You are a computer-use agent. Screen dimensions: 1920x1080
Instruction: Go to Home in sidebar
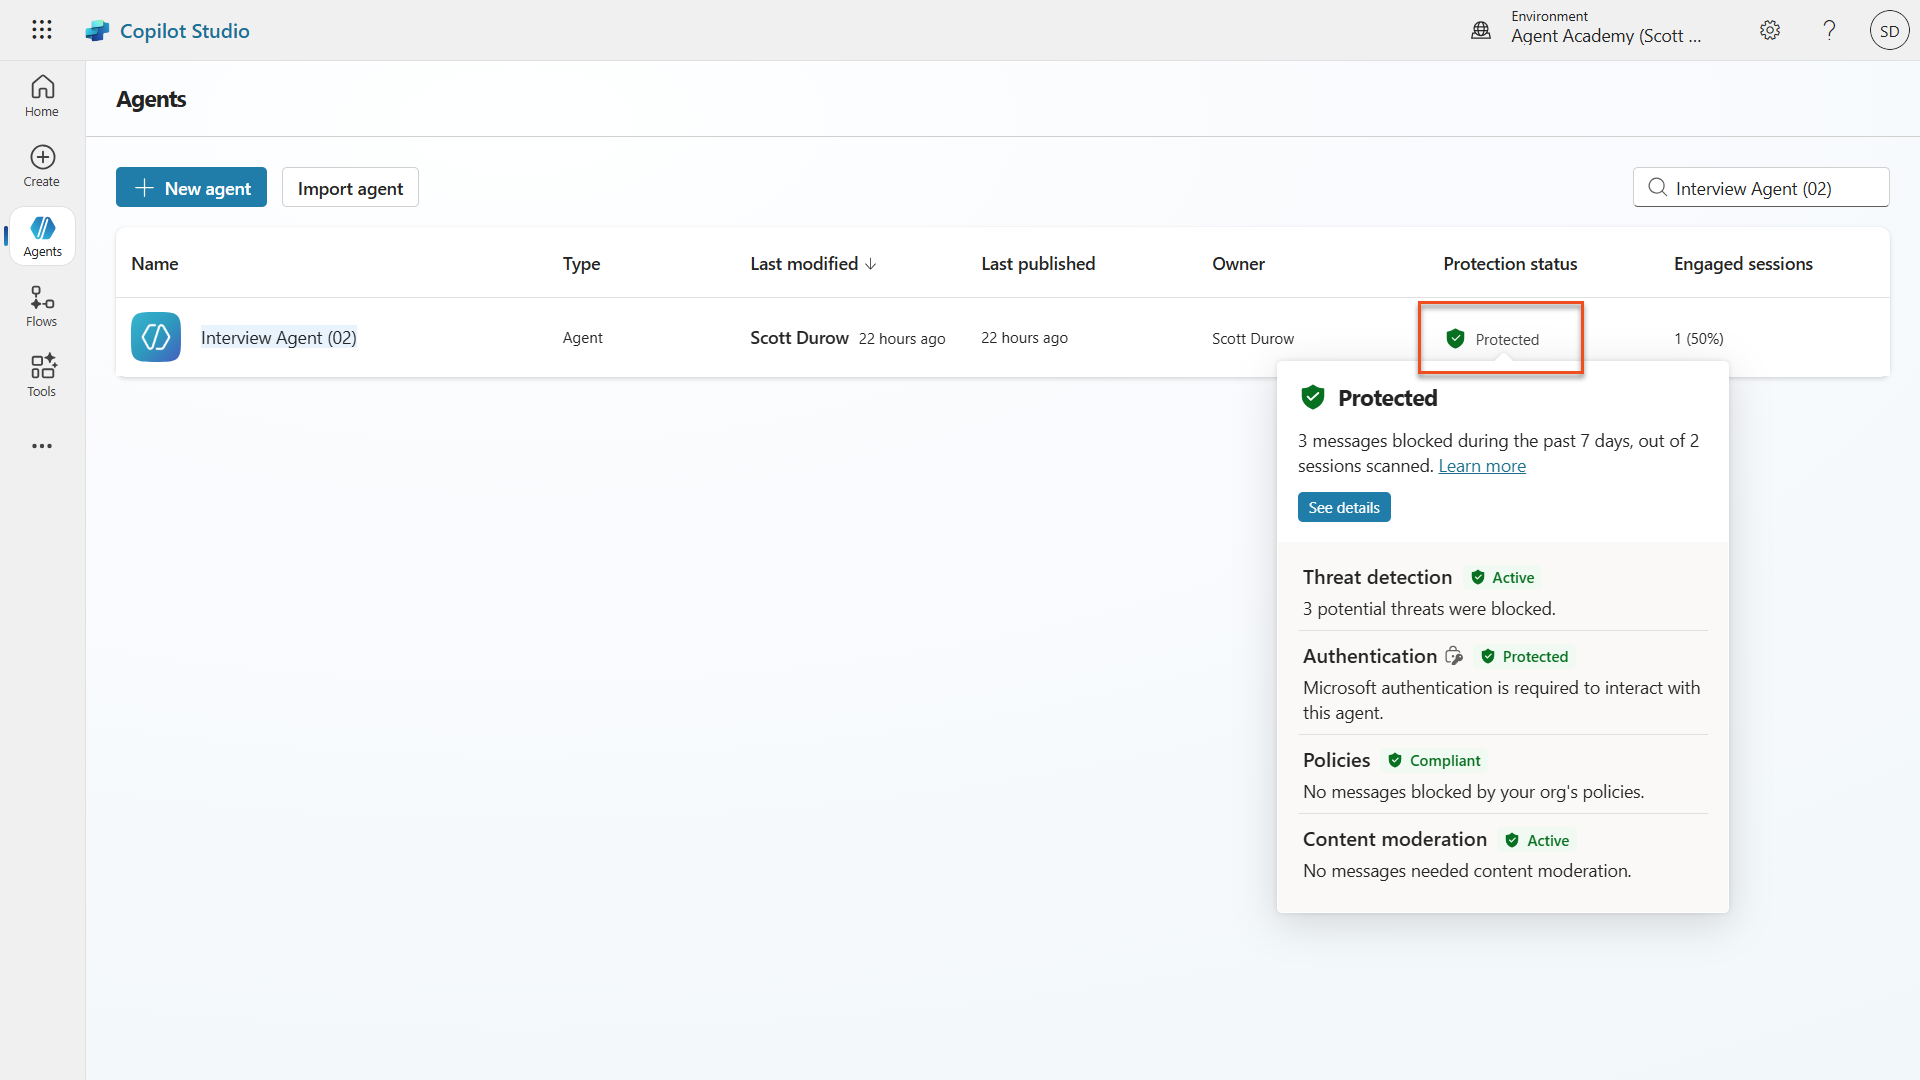(42, 96)
